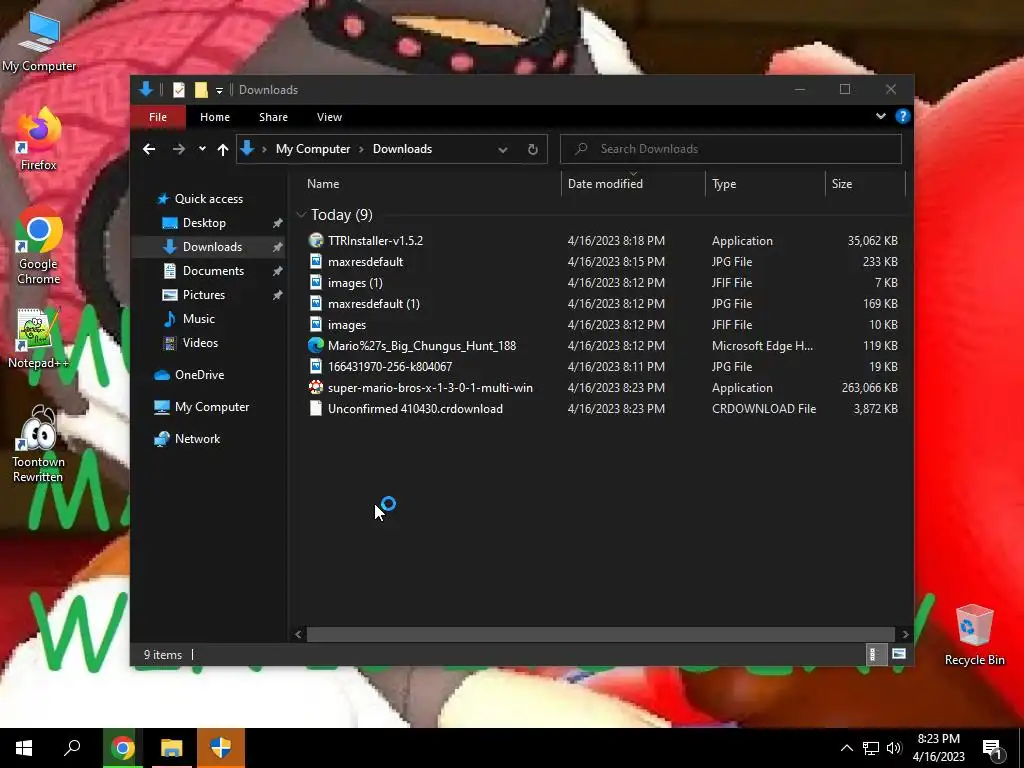Open Documents in the navigation pane
The height and width of the screenshot is (768, 1024).
(213, 270)
